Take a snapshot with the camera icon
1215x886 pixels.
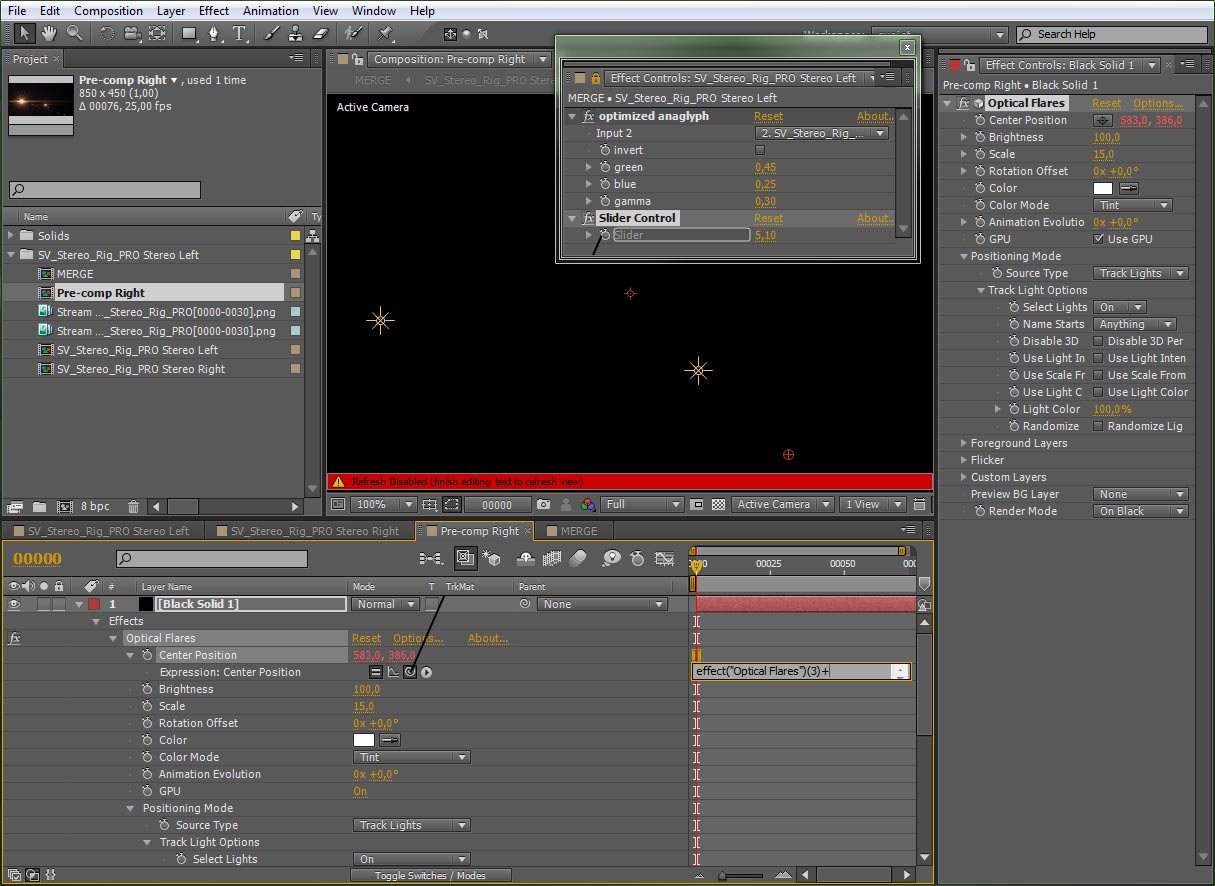tap(543, 505)
